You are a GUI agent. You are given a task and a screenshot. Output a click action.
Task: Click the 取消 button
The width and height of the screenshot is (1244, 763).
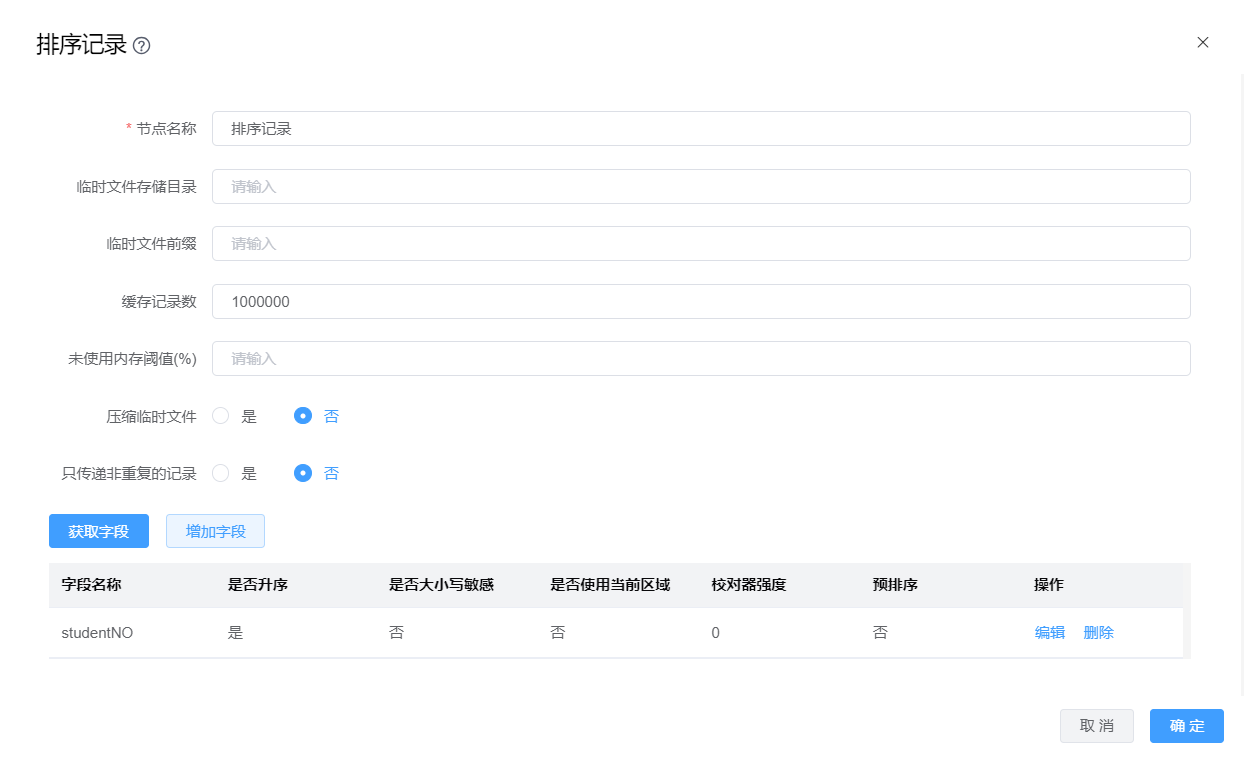(x=1096, y=726)
